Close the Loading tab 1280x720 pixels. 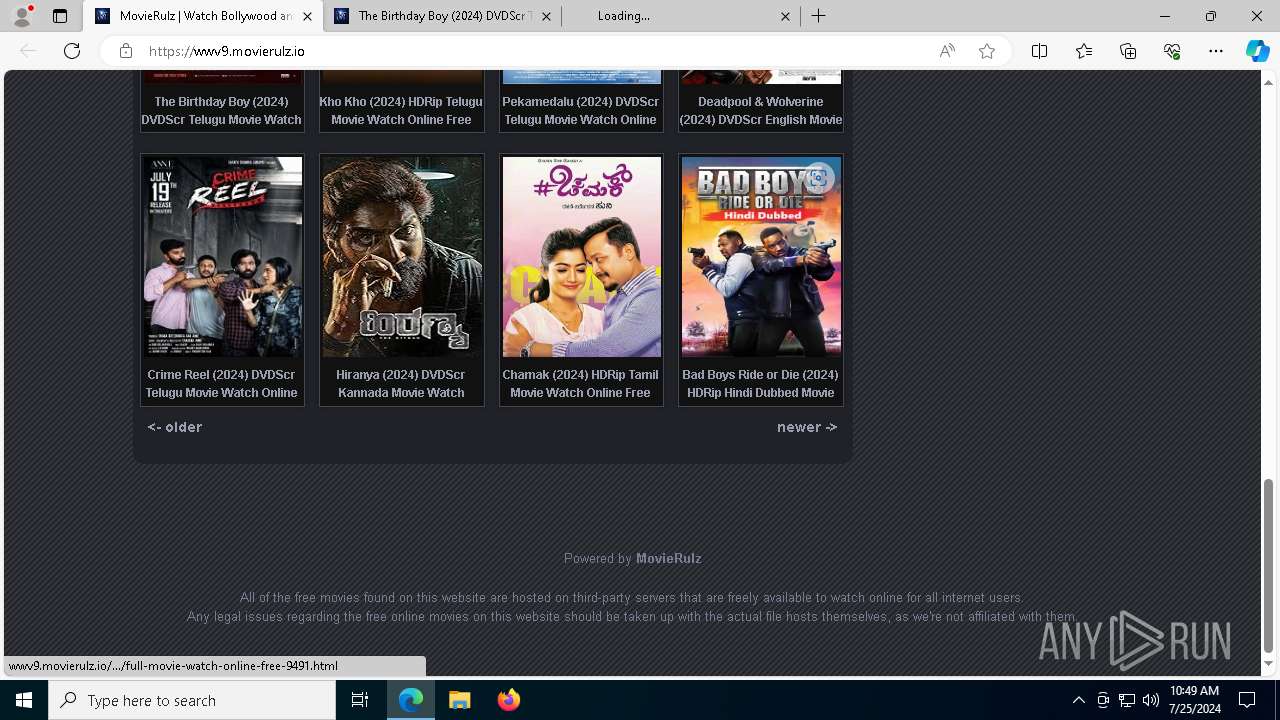pos(785,16)
